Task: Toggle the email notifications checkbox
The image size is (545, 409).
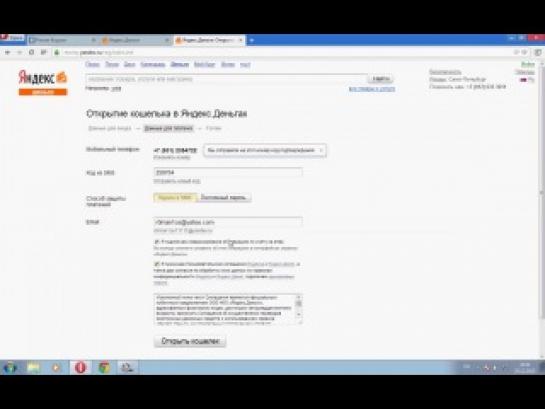Action: tap(157, 242)
